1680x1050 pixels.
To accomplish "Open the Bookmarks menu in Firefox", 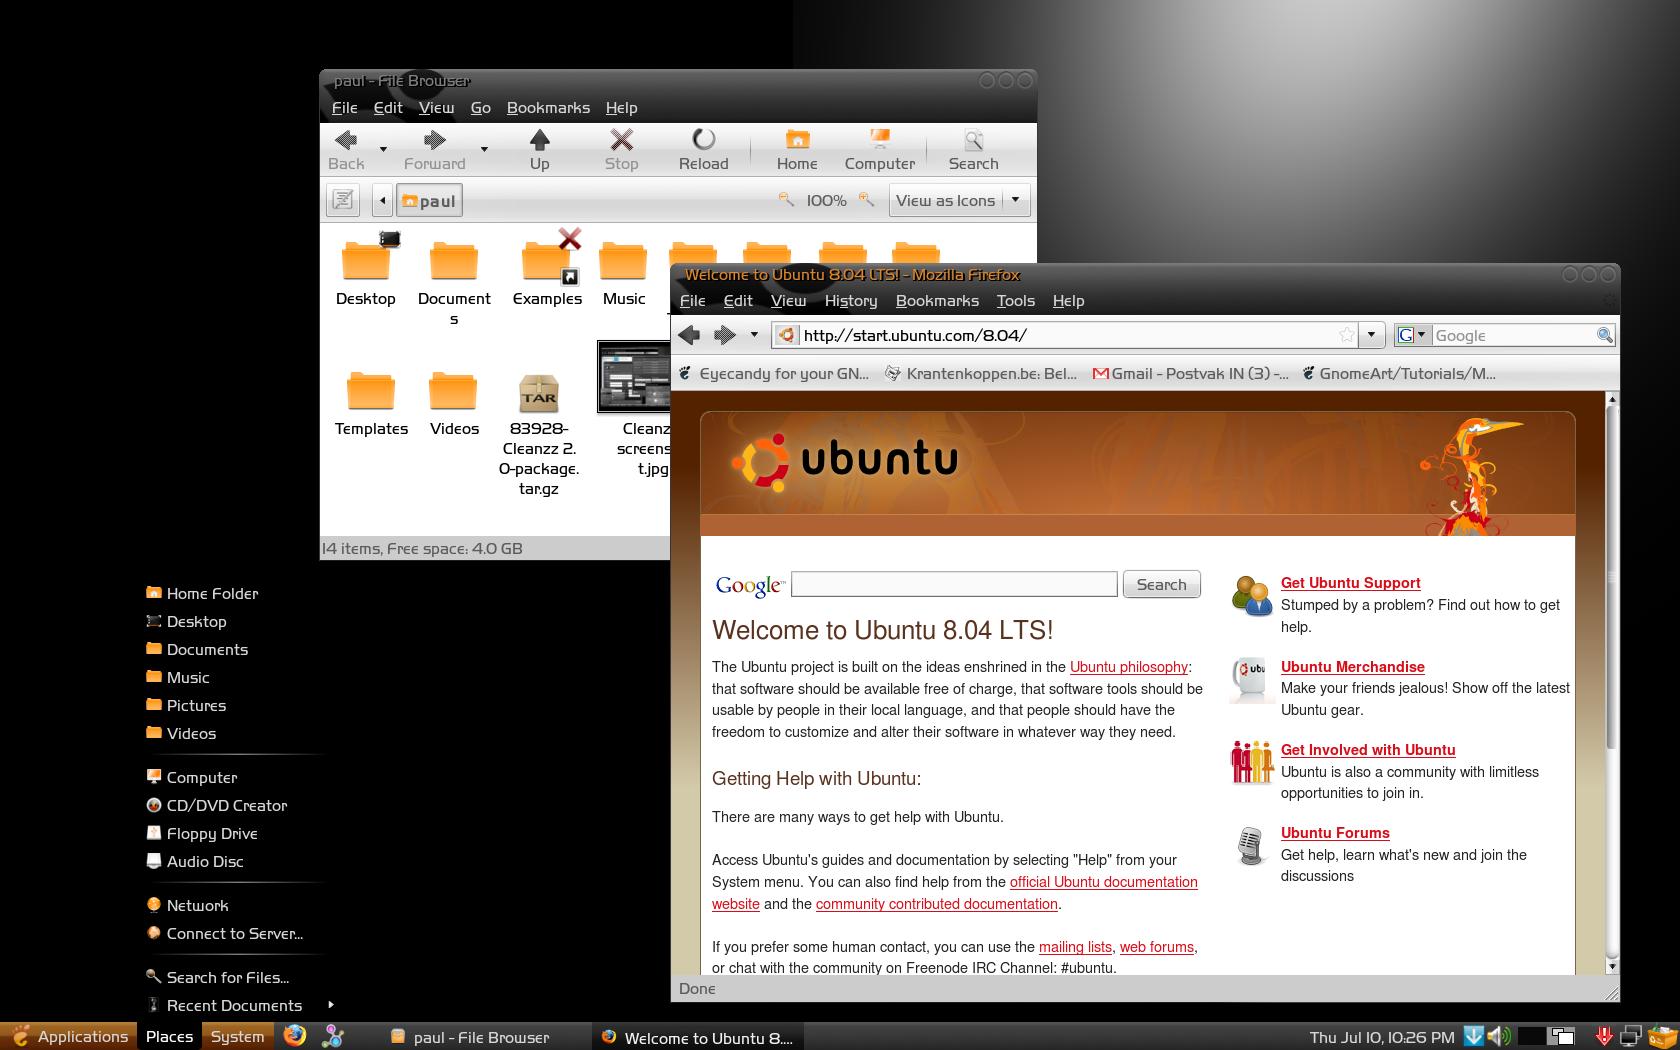I will click(x=936, y=300).
